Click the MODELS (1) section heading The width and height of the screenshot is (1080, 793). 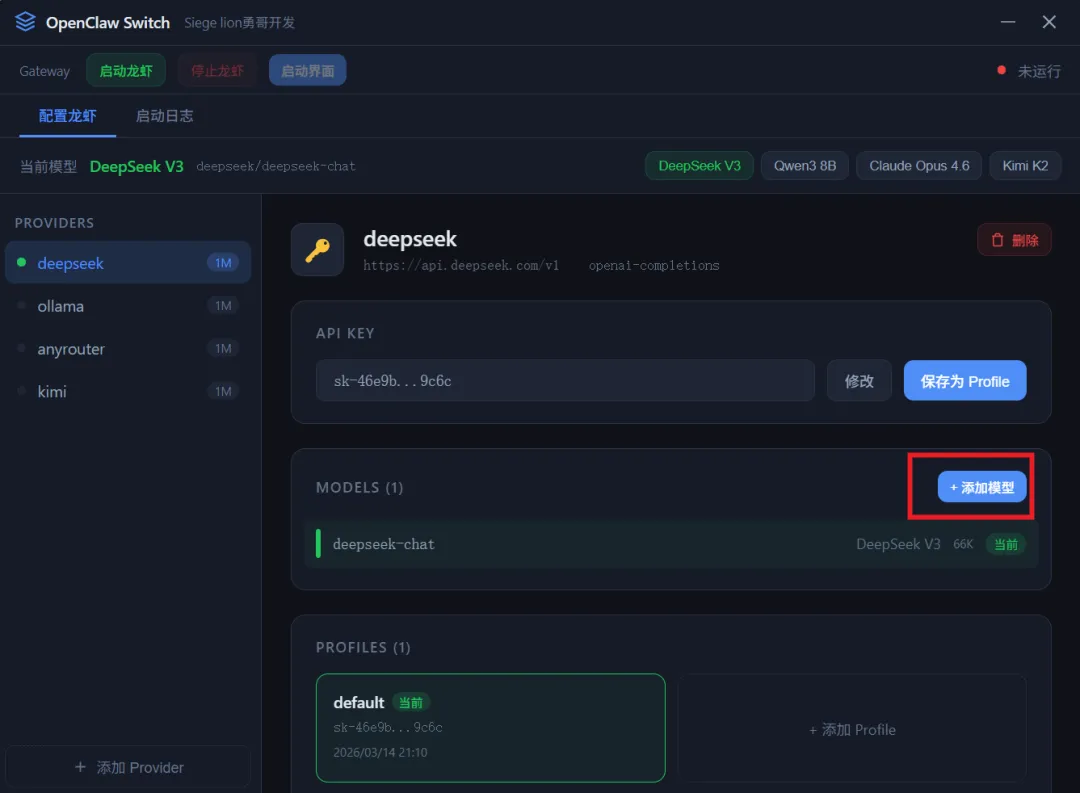(x=360, y=487)
